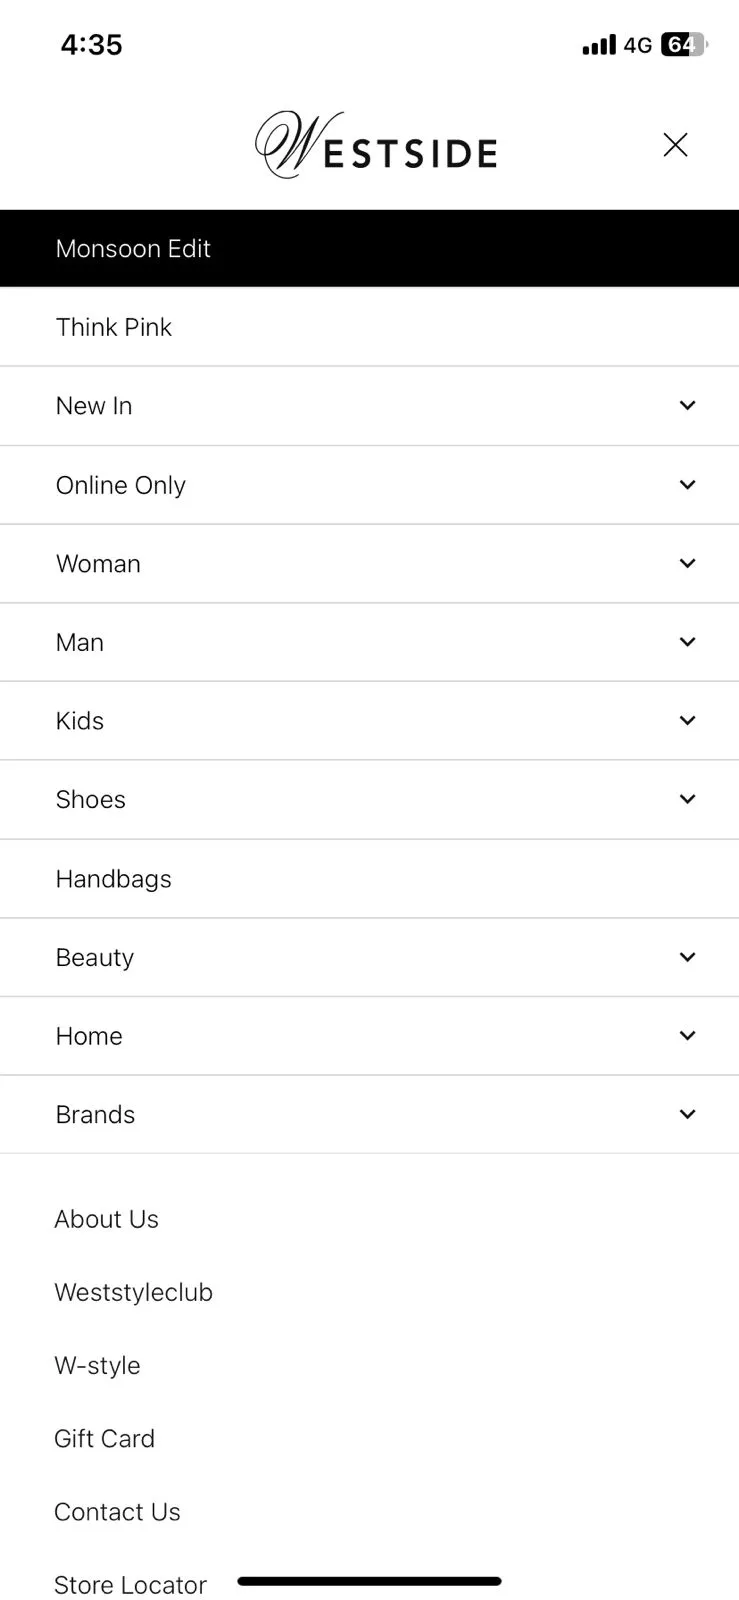The width and height of the screenshot is (739, 1600).
Task: Expand the Man category arrow
Action: click(x=687, y=641)
